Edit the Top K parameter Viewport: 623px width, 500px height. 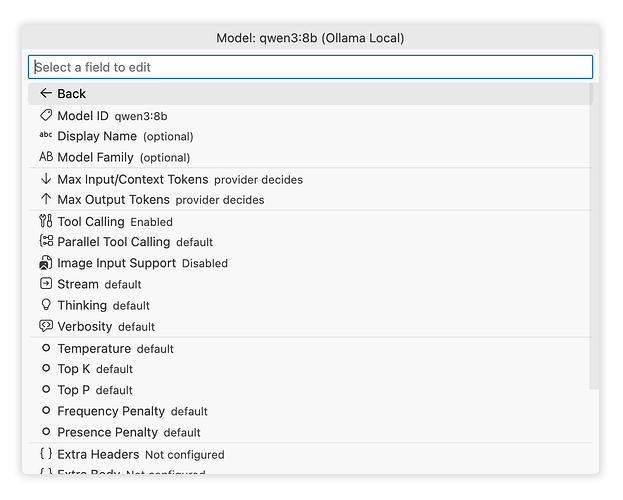310,369
